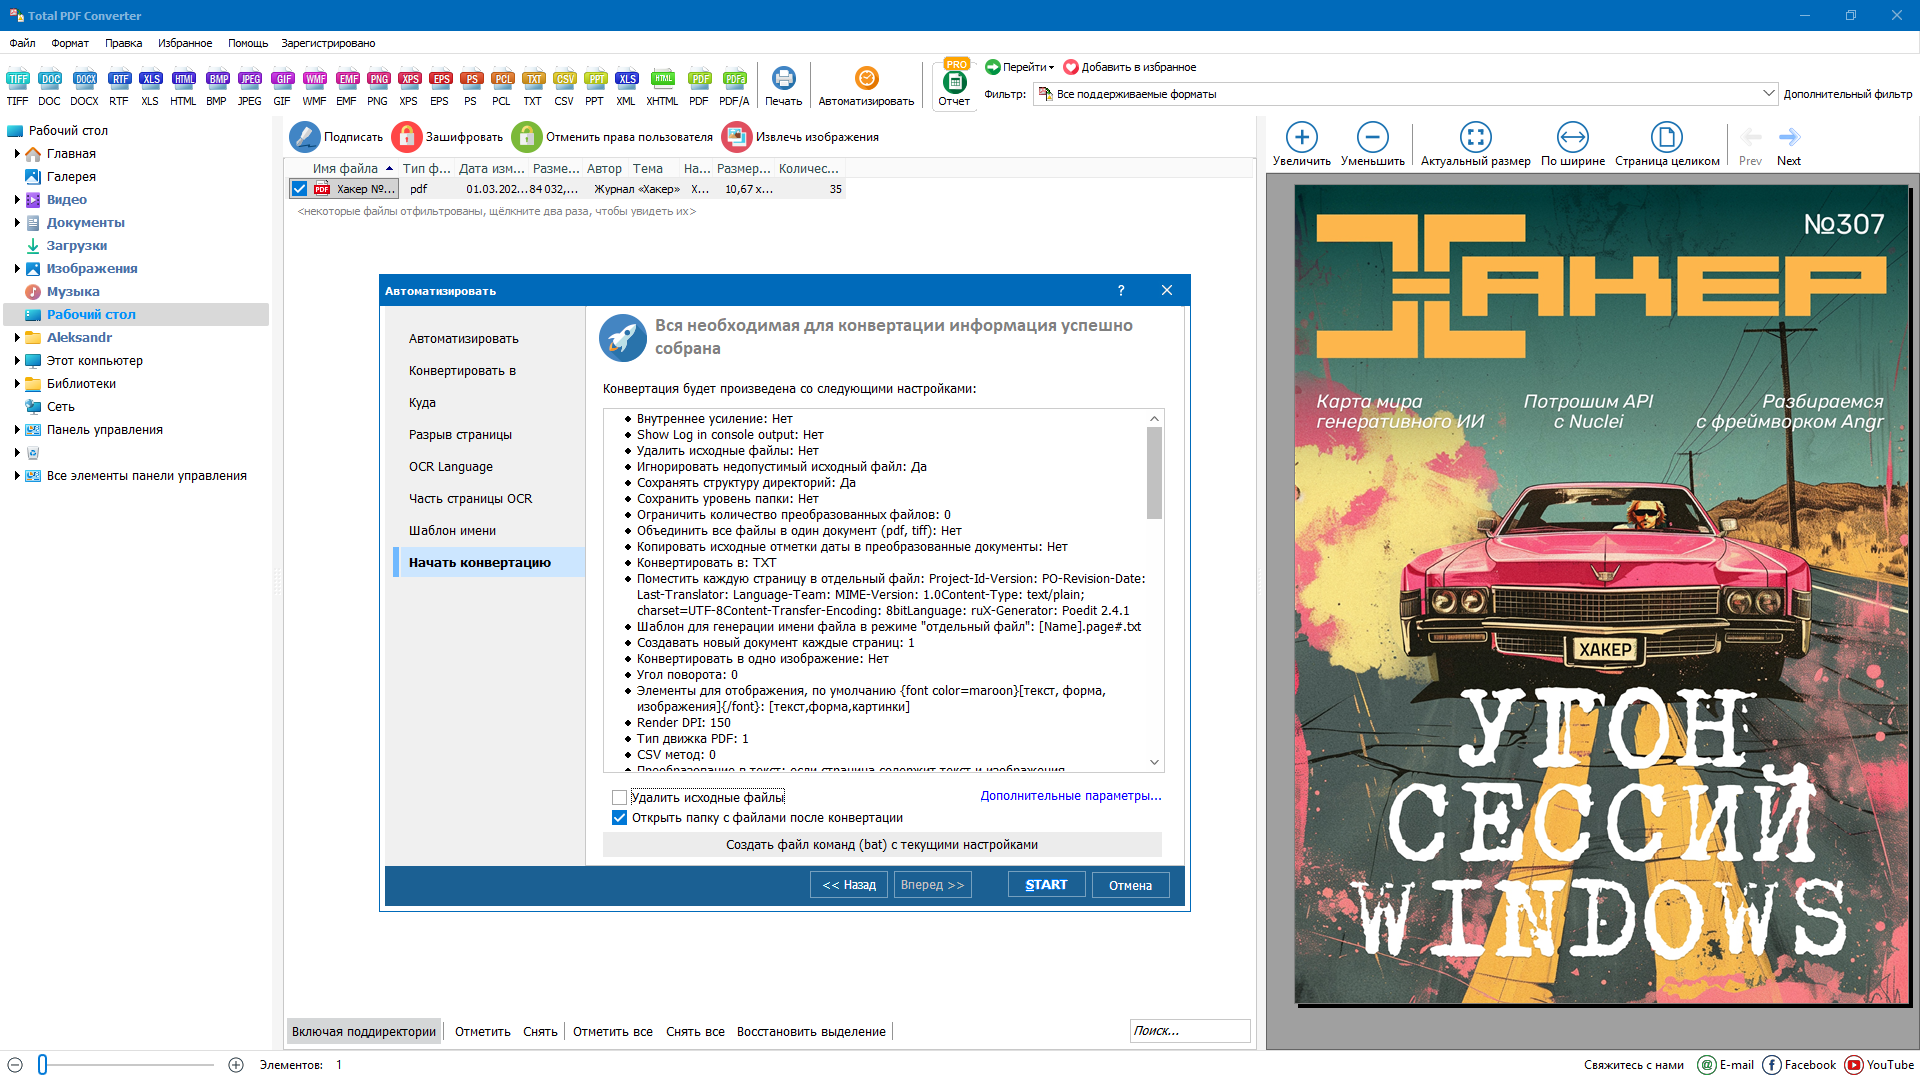Click Отметить все button

[x=613, y=1031]
